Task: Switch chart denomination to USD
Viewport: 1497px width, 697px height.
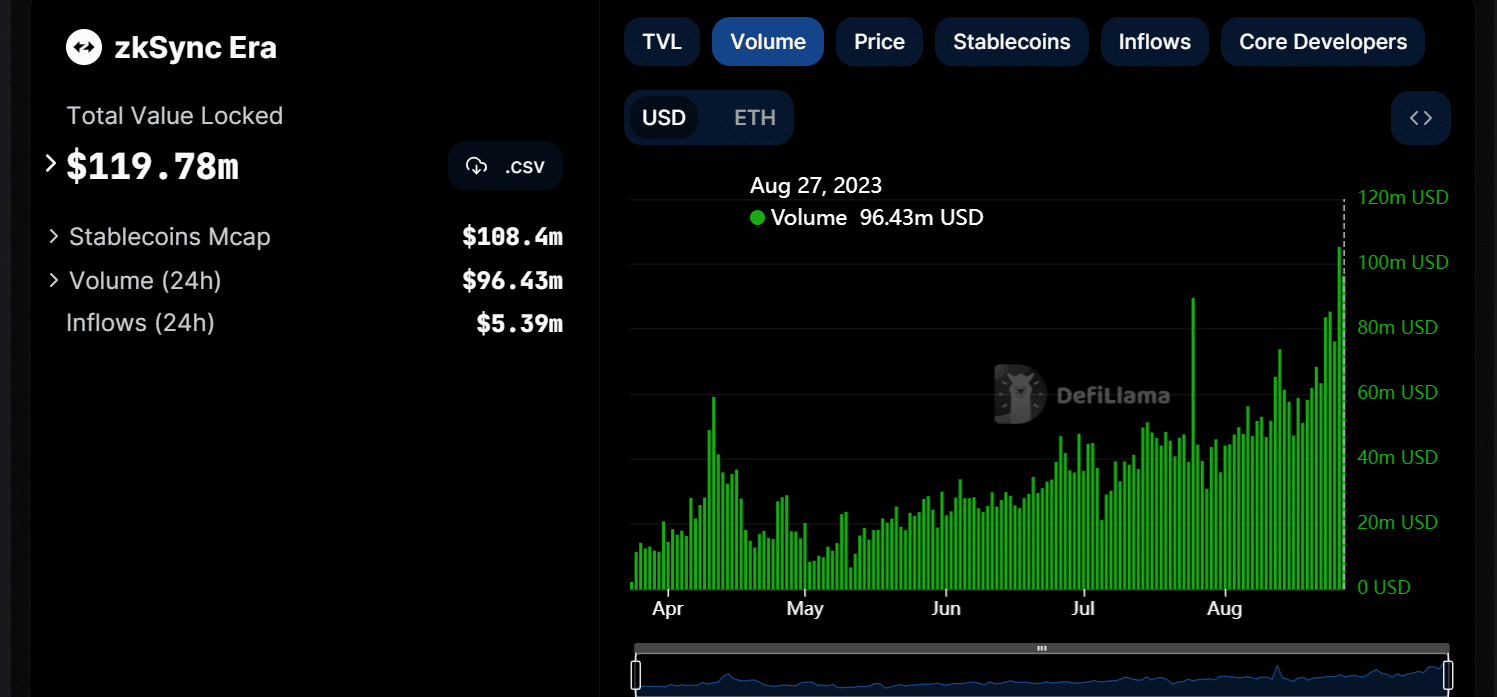Action: click(664, 118)
